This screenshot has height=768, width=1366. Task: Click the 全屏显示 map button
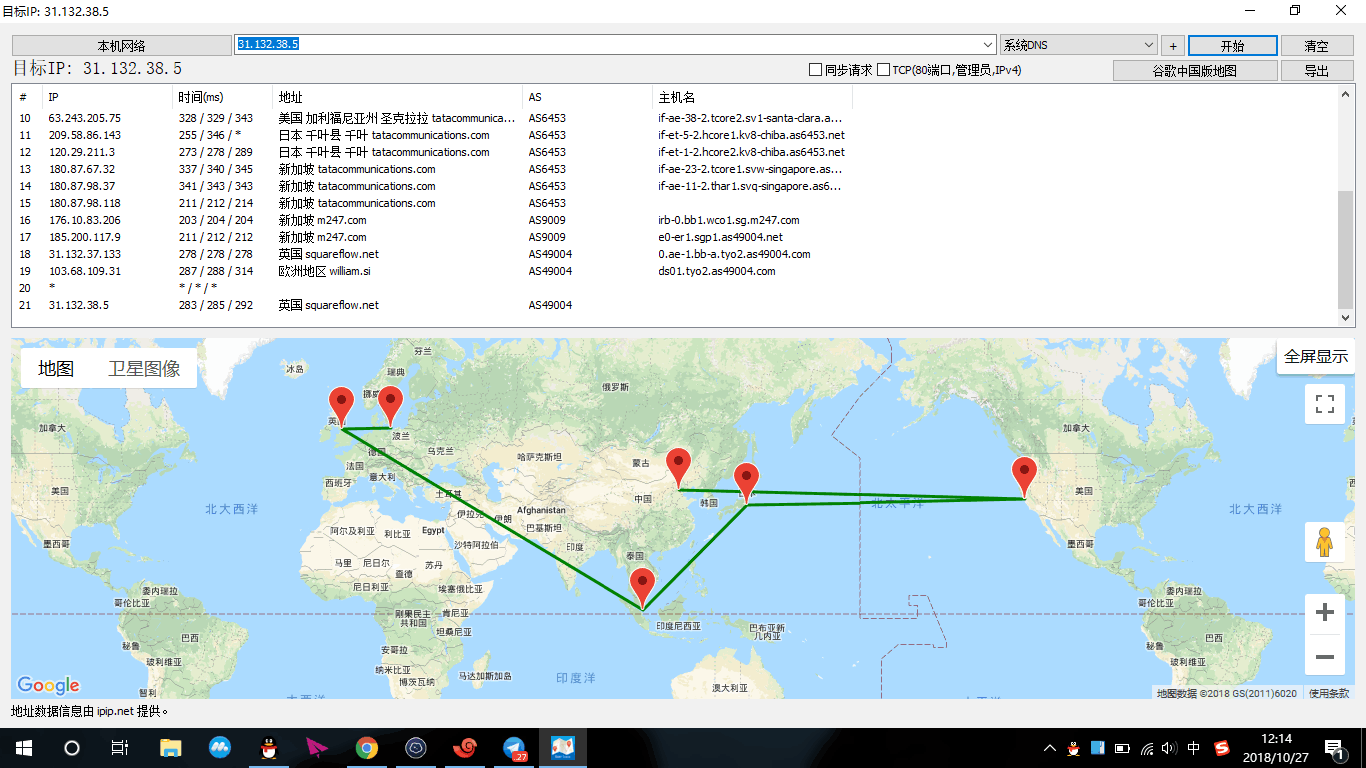click(x=1316, y=356)
